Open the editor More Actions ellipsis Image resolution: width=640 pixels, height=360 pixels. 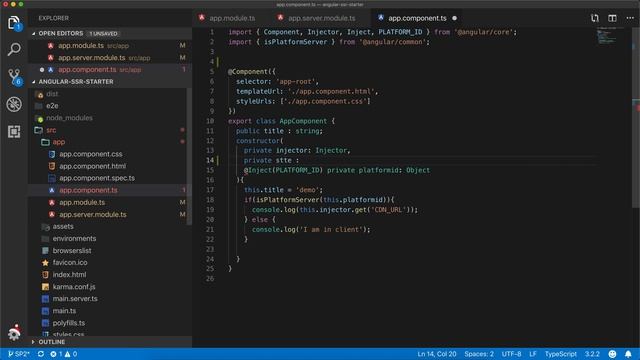click(x=630, y=18)
